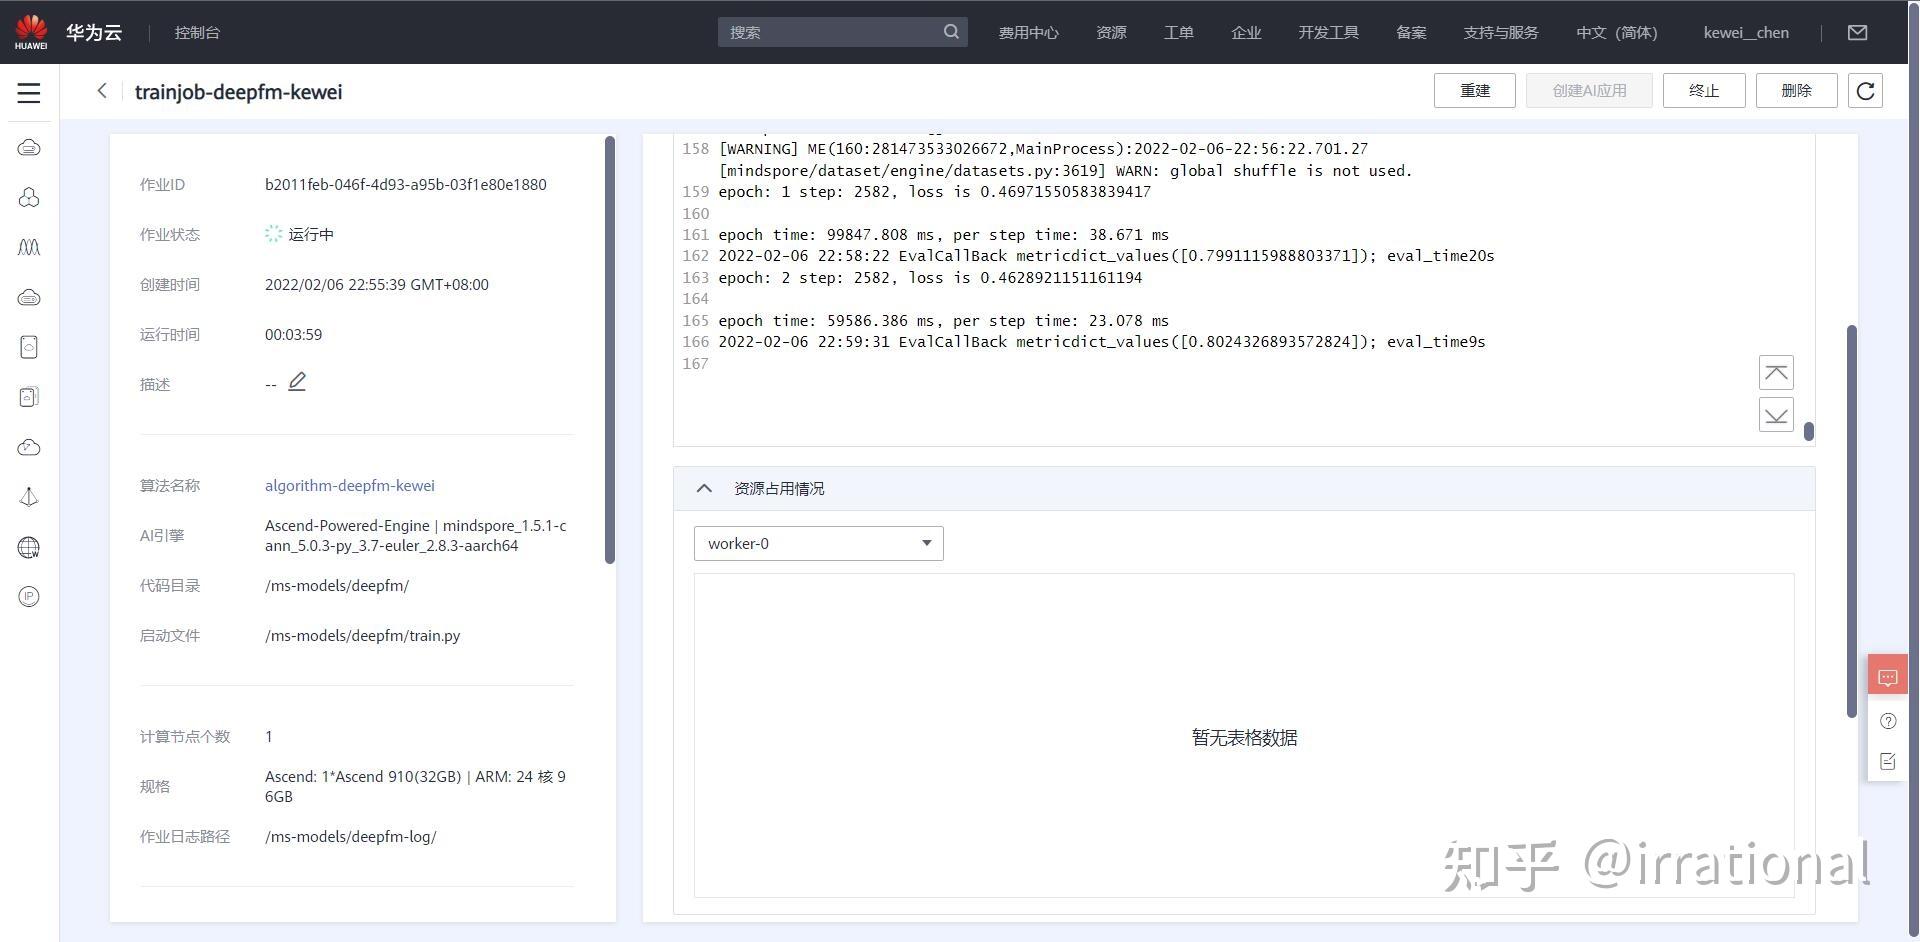Refresh the job page with the reload icon

click(x=1865, y=90)
